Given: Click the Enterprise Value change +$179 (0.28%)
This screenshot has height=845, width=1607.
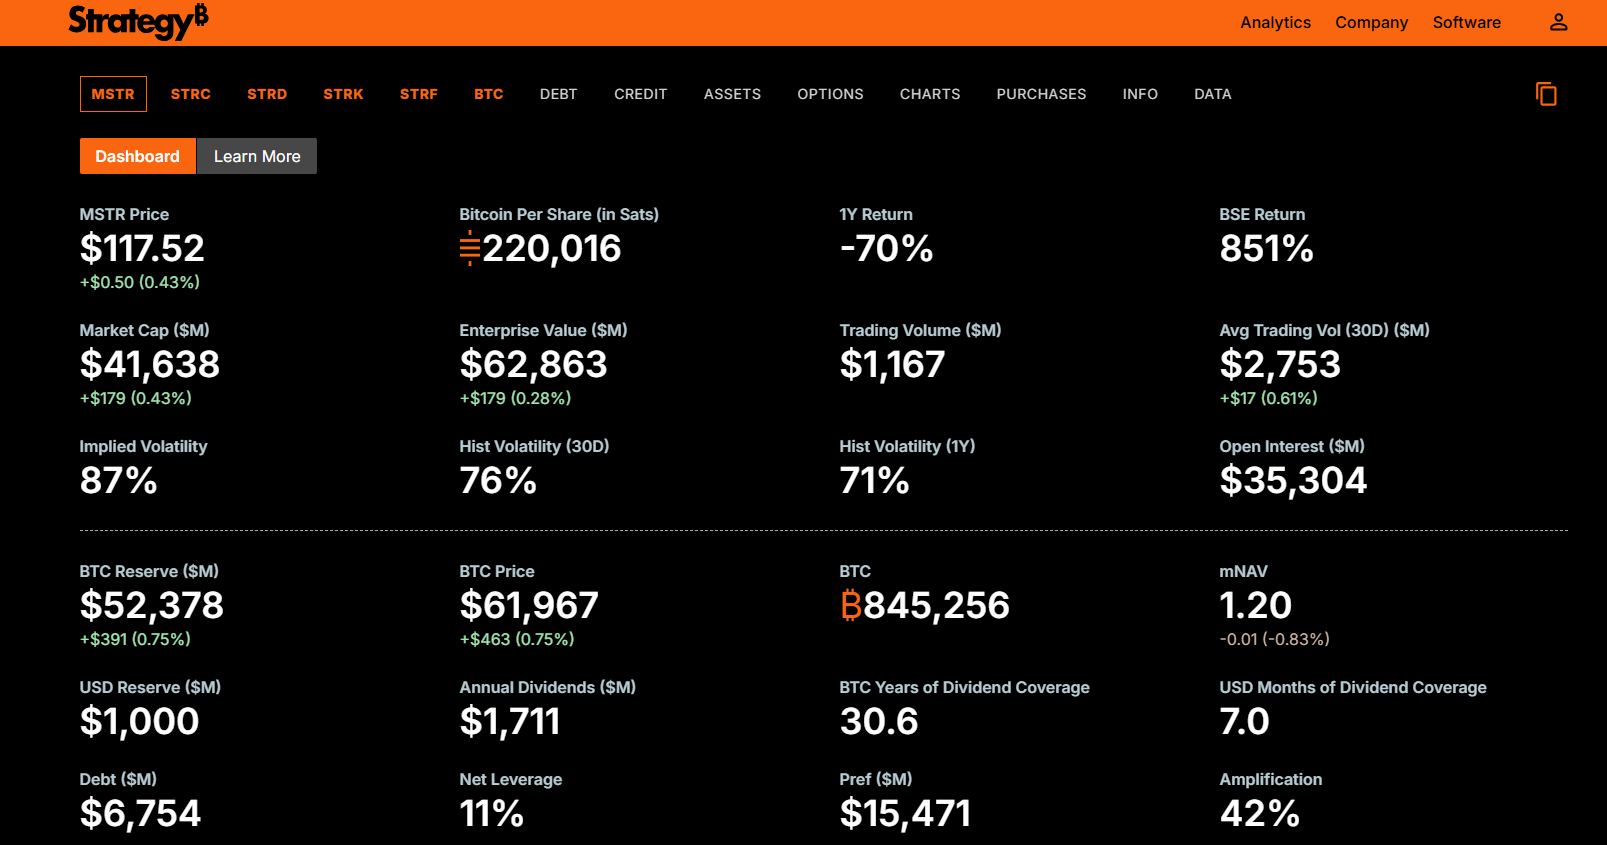Looking at the screenshot, I should click(x=515, y=398).
